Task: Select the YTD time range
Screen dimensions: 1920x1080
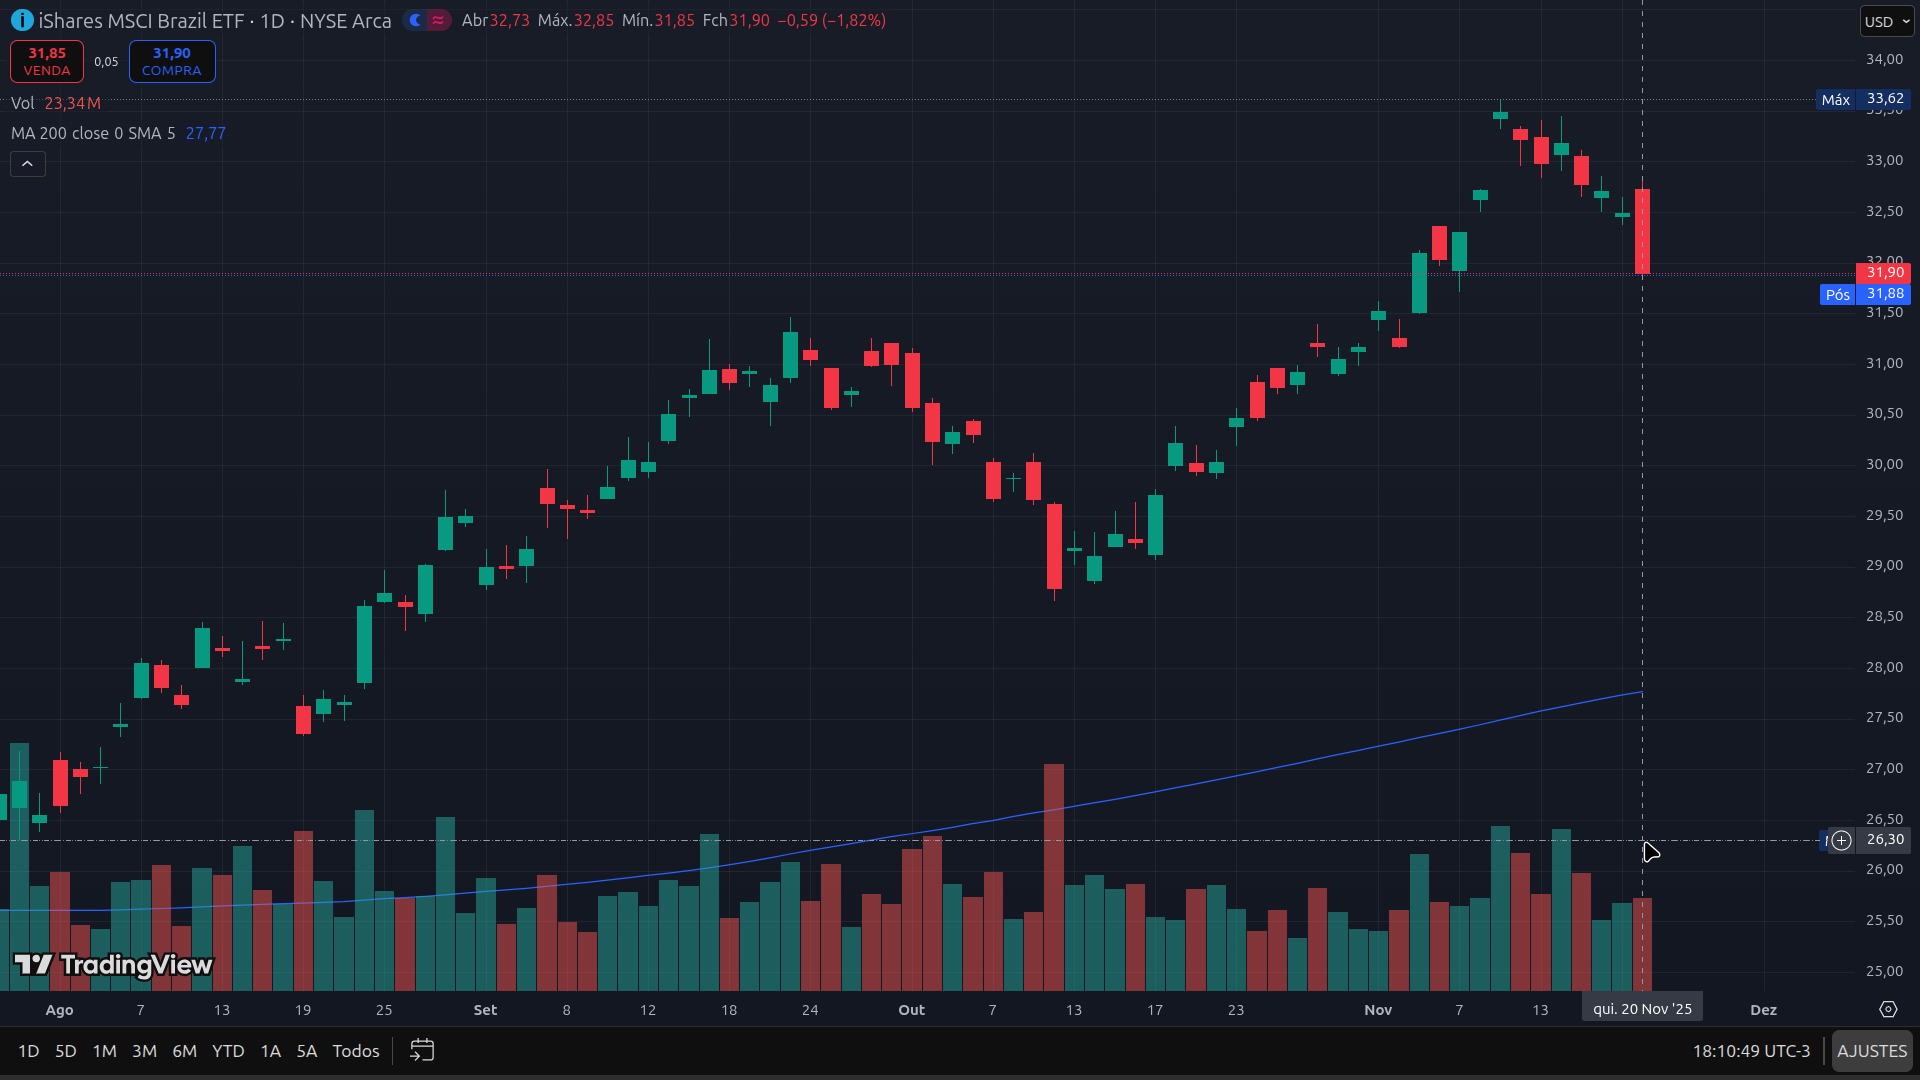Action: (228, 1051)
